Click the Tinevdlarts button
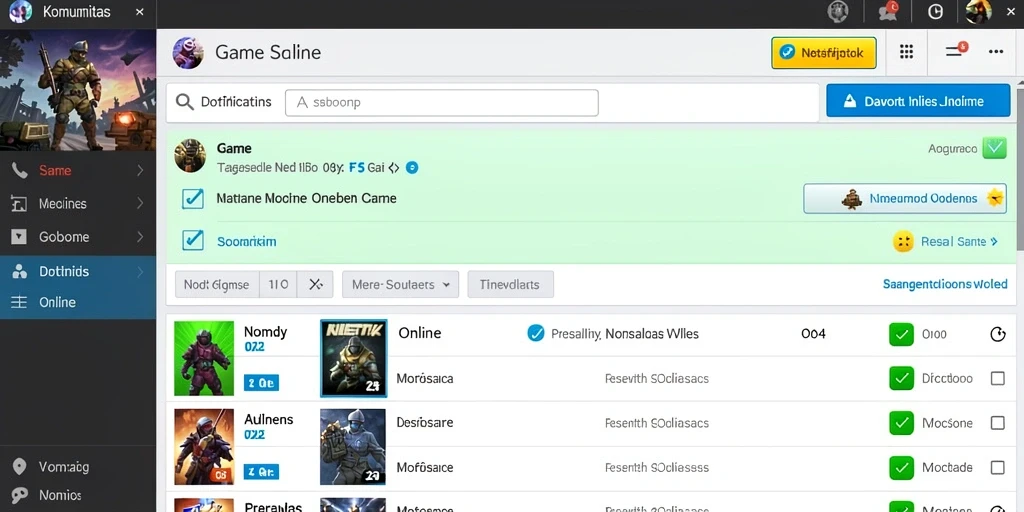This screenshot has width=1024, height=512. (510, 285)
